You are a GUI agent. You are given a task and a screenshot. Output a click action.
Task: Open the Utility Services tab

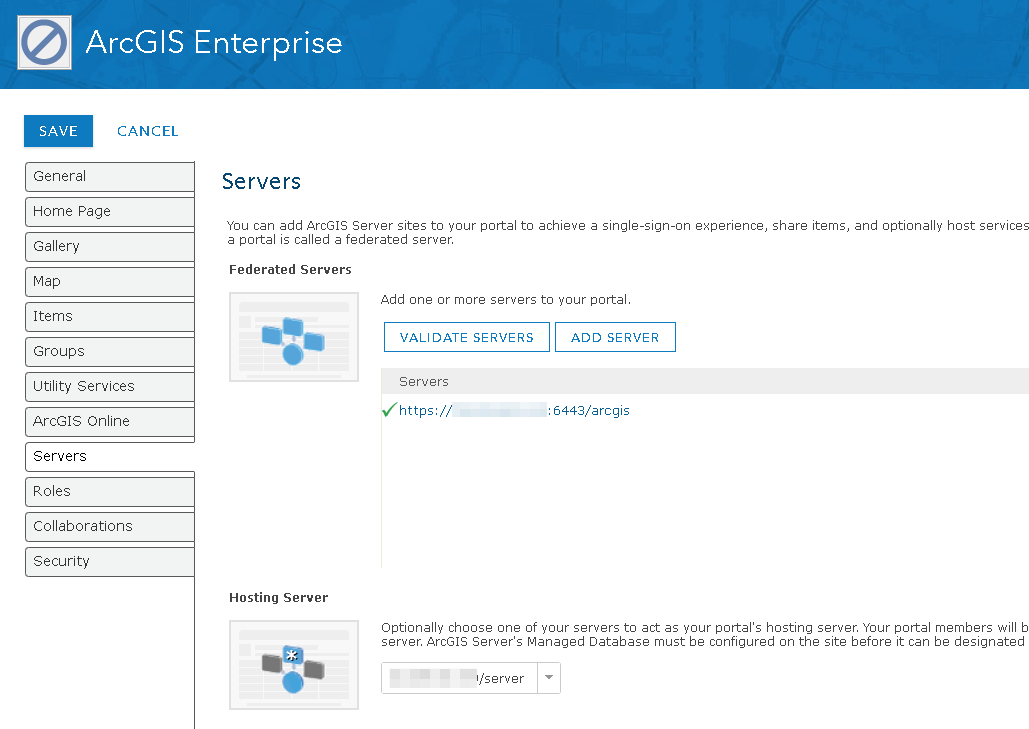(110, 386)
